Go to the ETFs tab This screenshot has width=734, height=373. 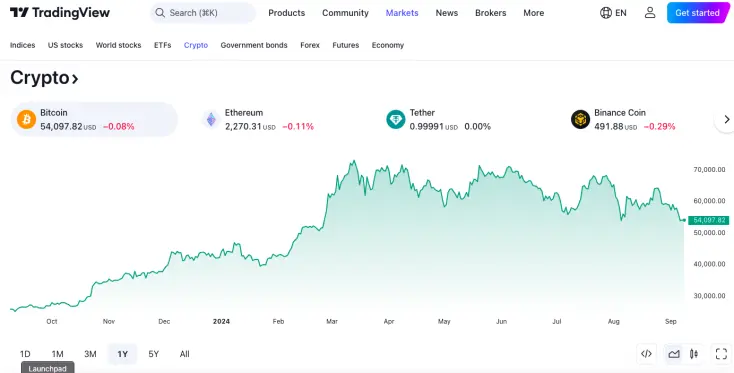point(162,45)
